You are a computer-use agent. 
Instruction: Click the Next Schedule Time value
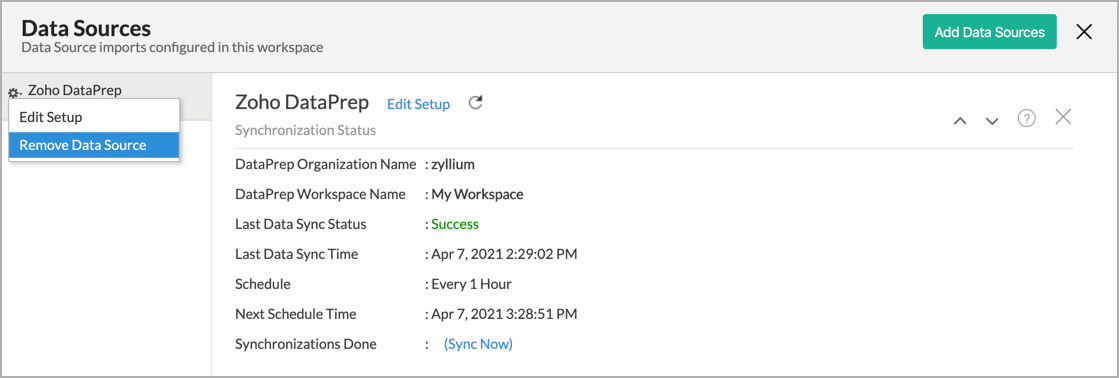click(x=504, y=314)
